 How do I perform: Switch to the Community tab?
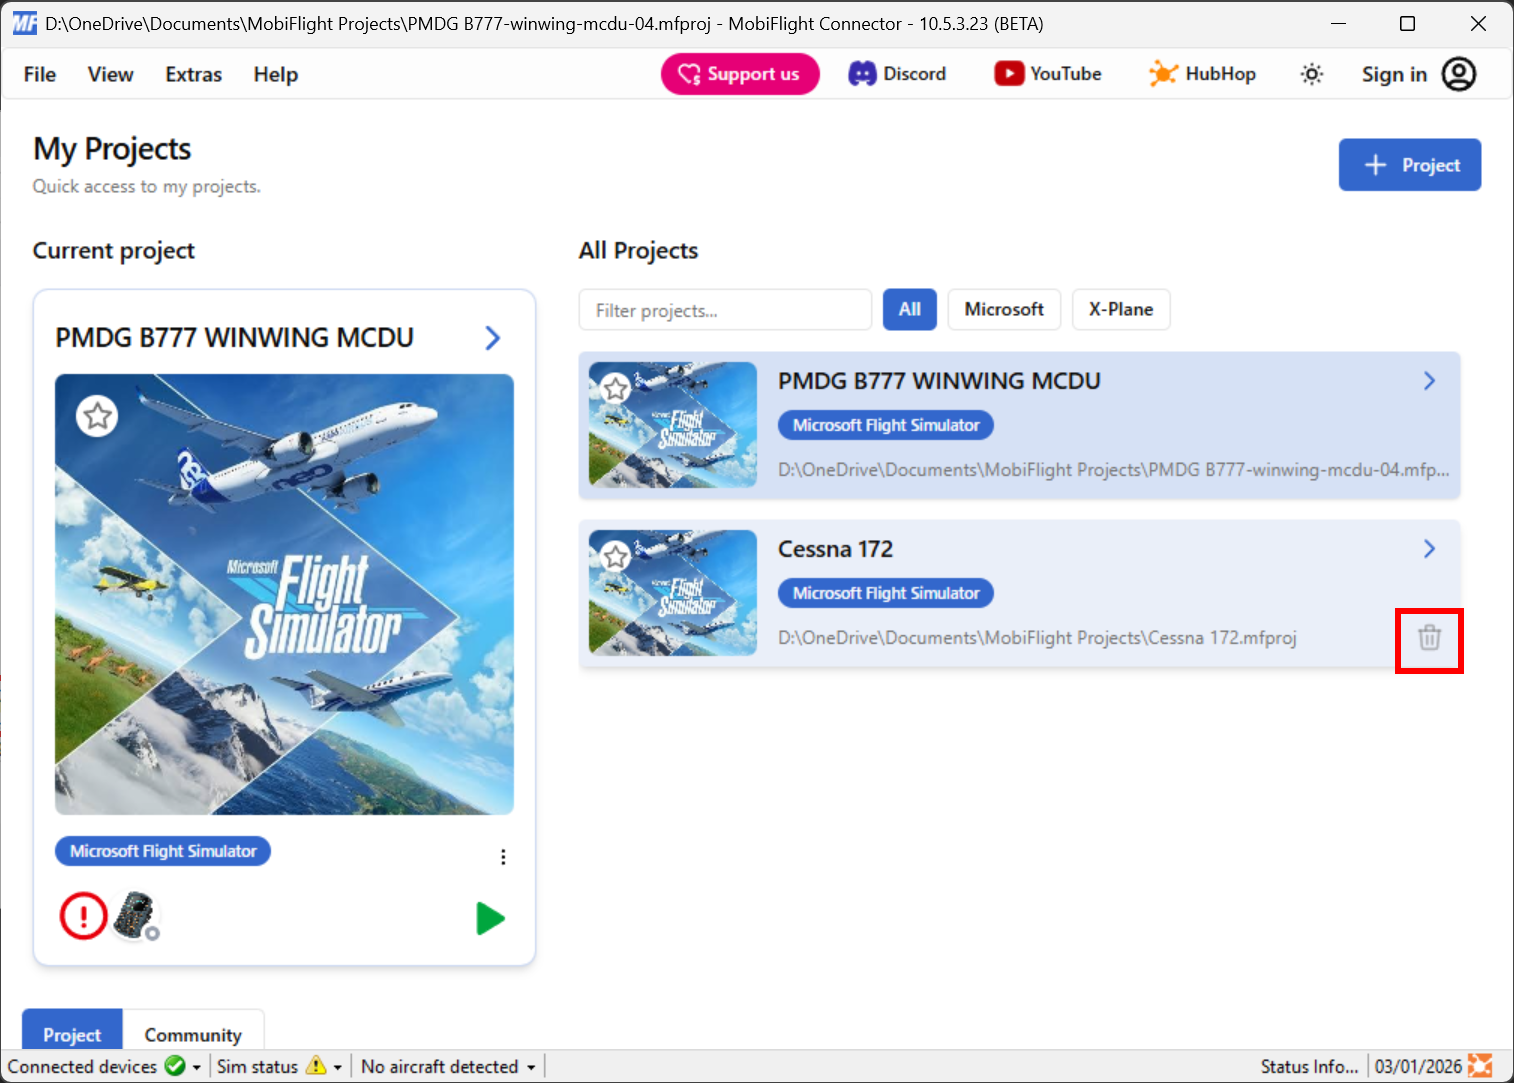[x=193, y=1034]
